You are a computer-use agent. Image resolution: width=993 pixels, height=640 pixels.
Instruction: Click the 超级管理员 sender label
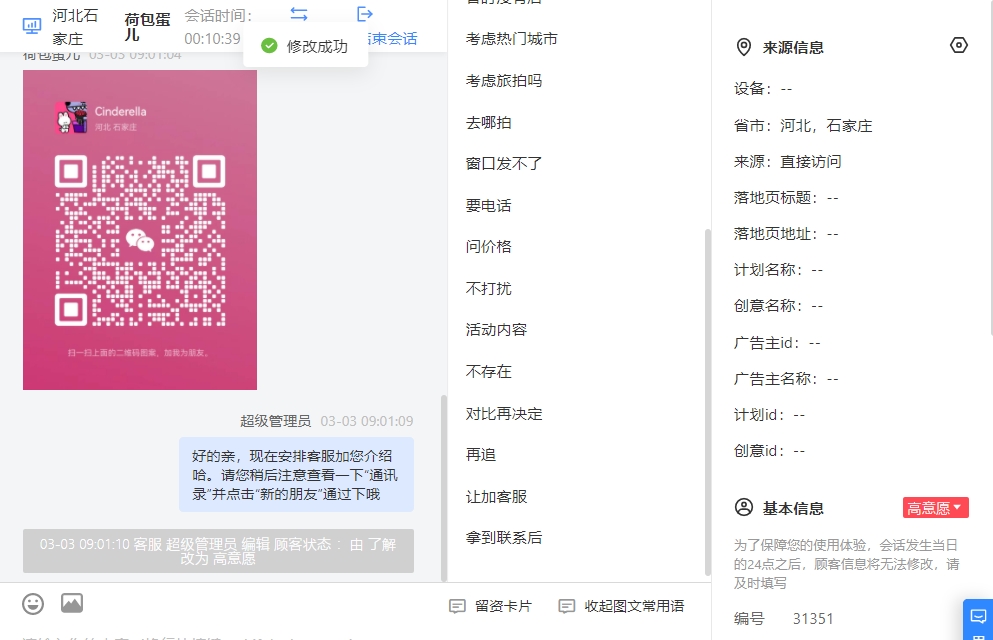tap(275, 422)
